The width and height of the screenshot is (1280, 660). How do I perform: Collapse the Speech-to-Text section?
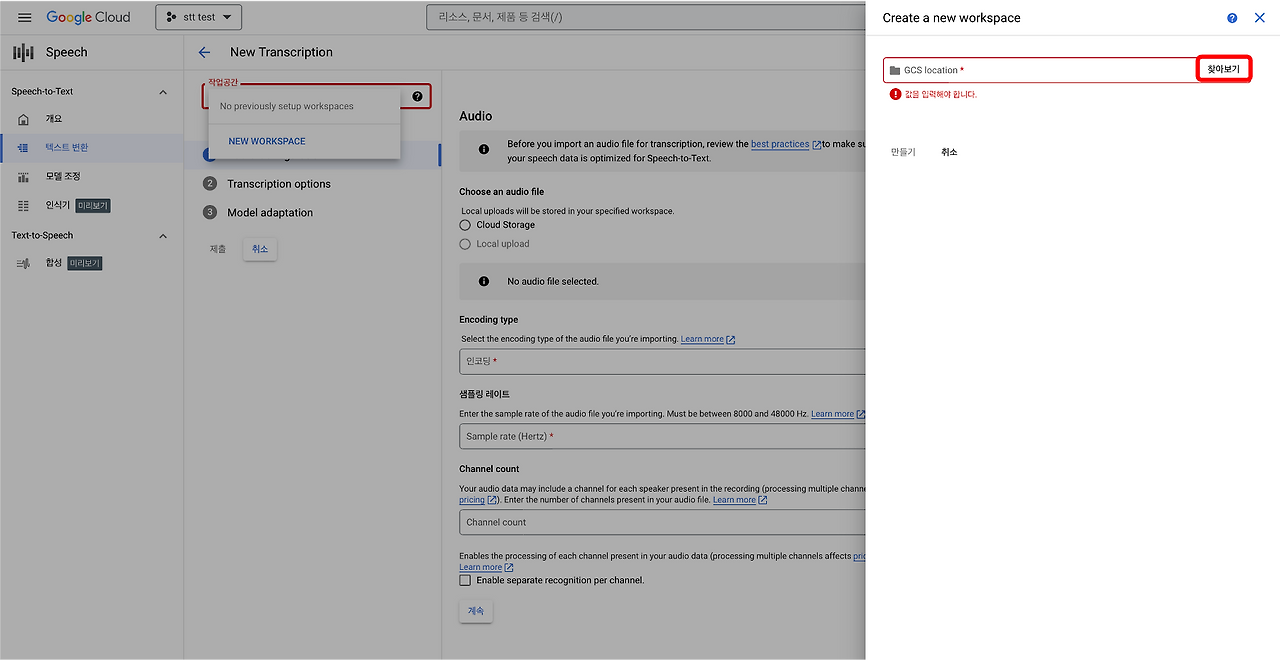tap(161, 90)
